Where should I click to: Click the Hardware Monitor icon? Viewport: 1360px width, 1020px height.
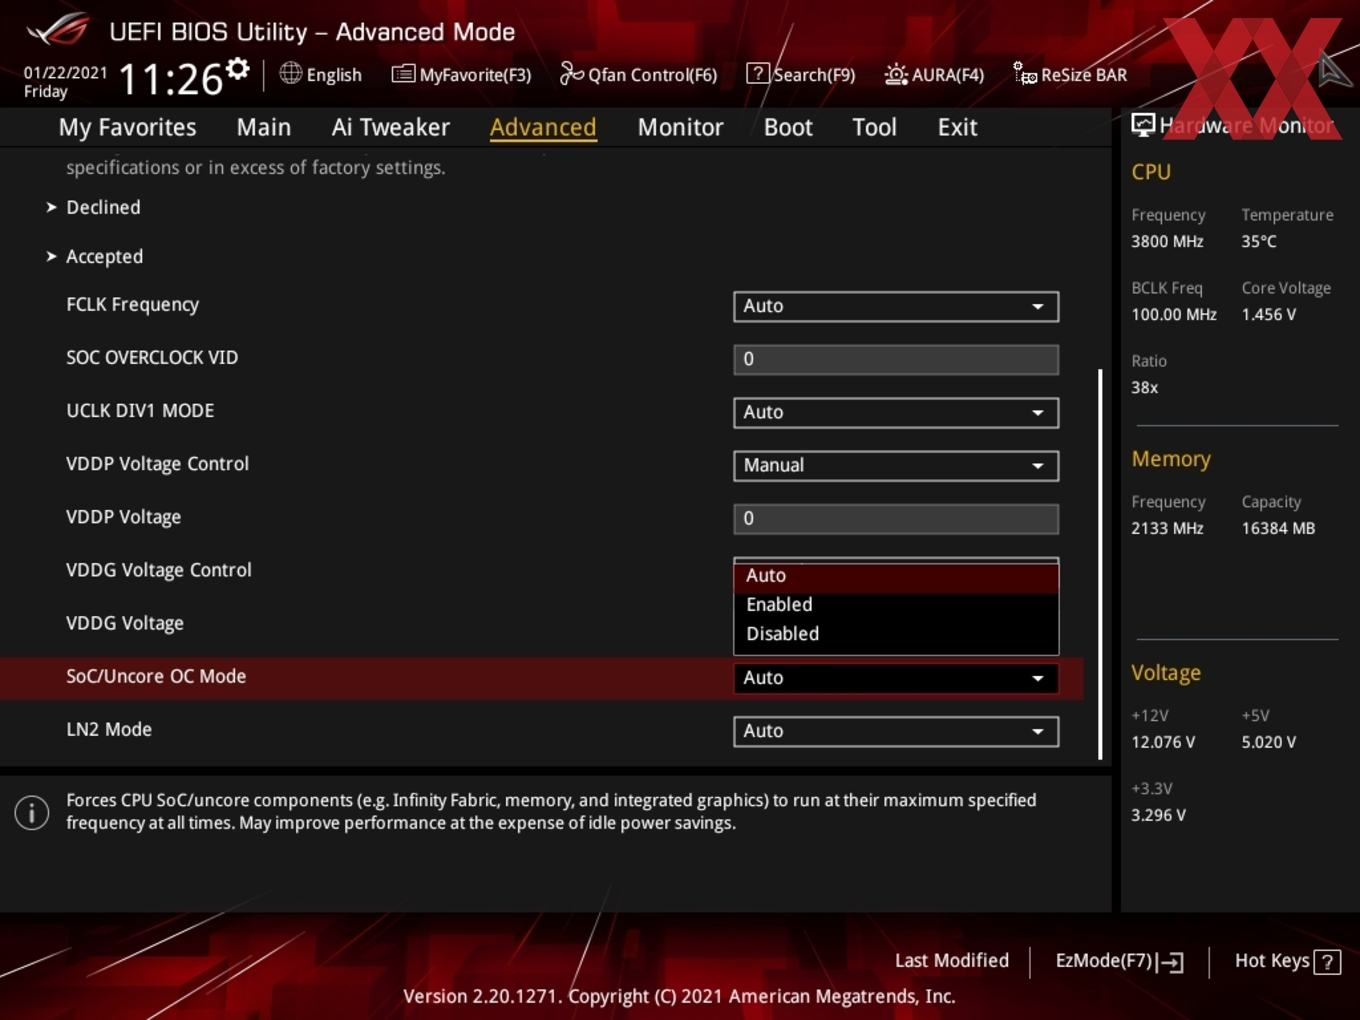click(x=1143, y=124)
